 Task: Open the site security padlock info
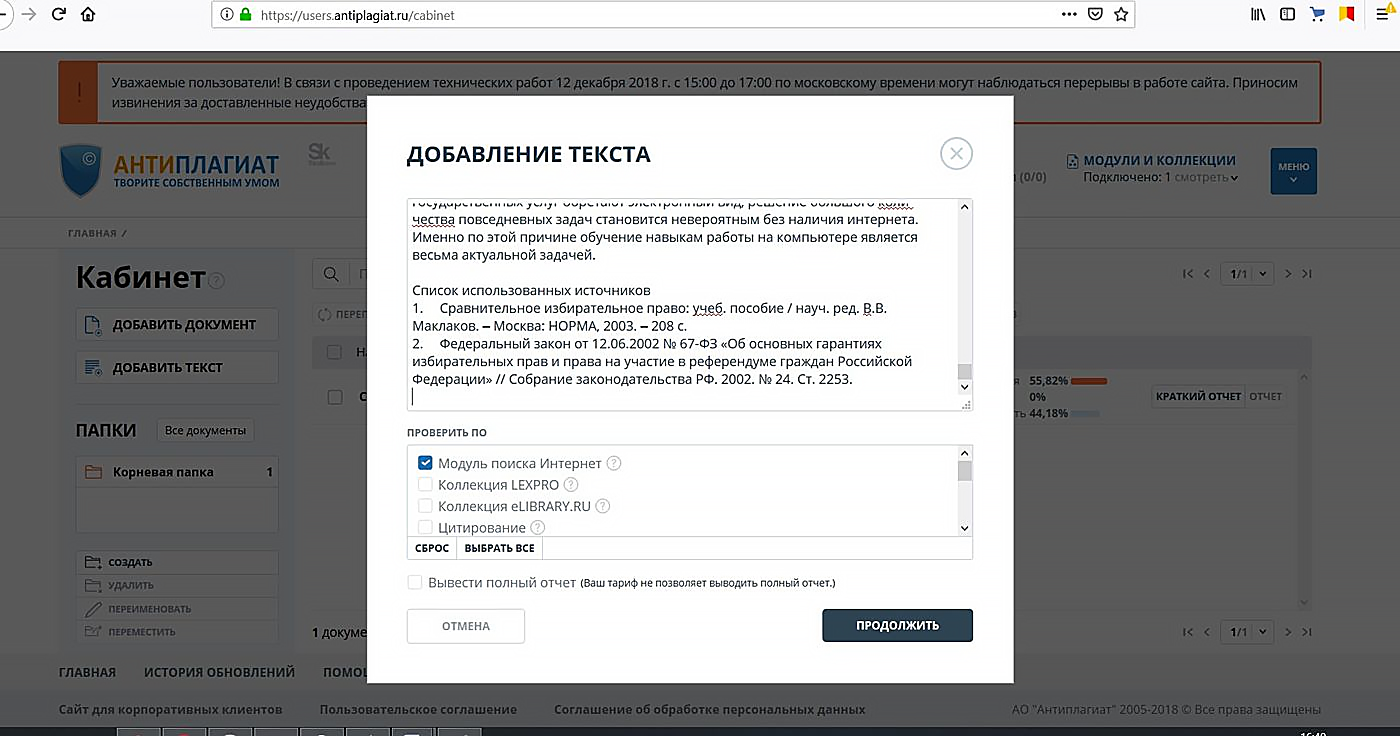(244, 15)
